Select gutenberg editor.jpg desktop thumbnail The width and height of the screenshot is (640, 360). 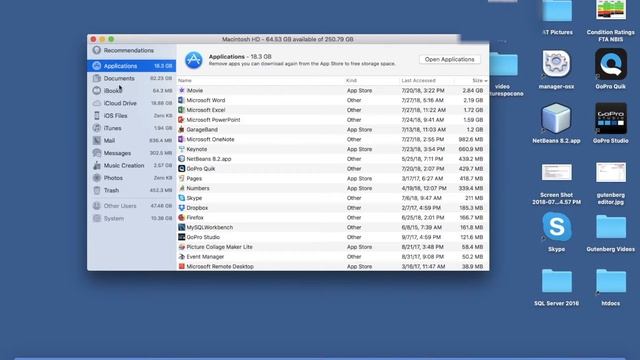click(611, 172)
